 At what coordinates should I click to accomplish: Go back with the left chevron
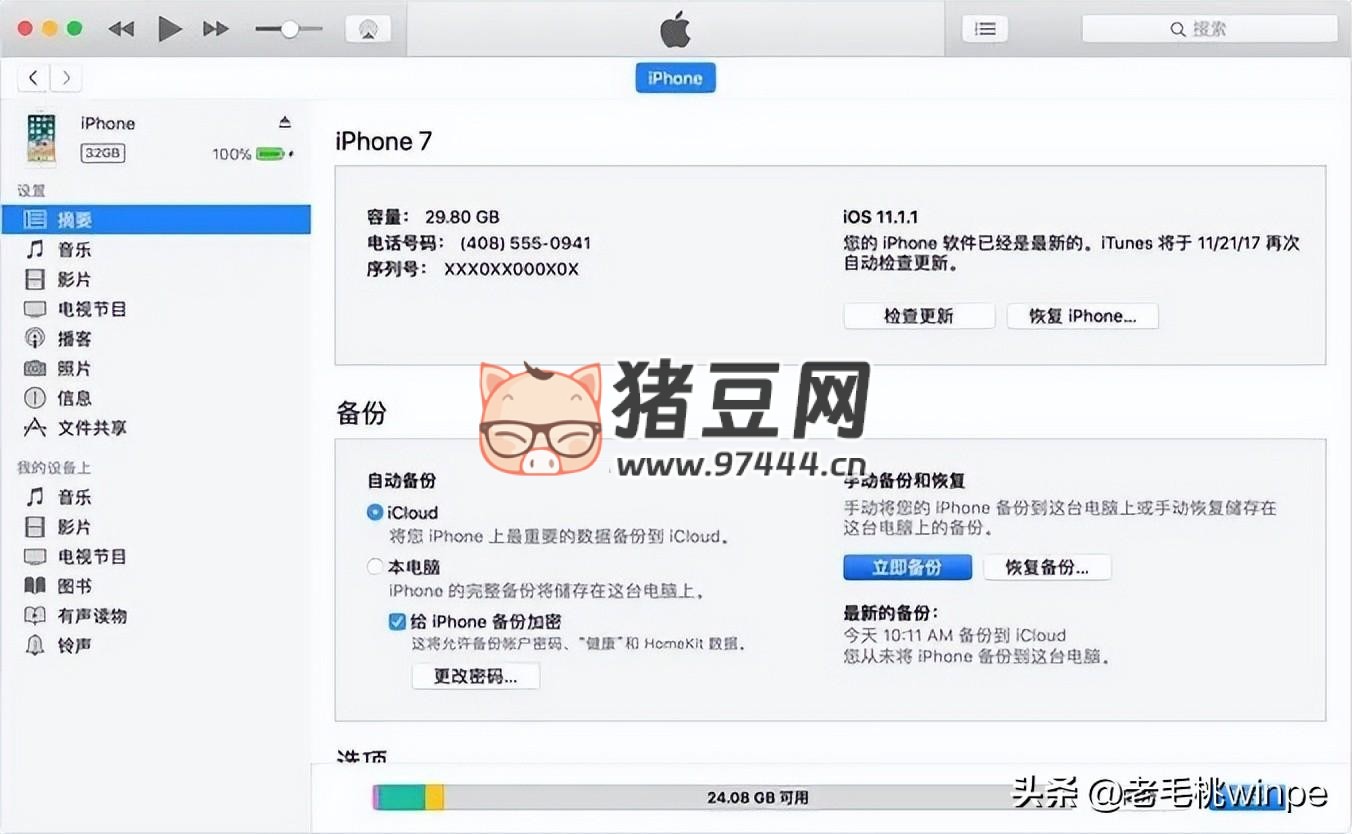(x=34, y=77)
